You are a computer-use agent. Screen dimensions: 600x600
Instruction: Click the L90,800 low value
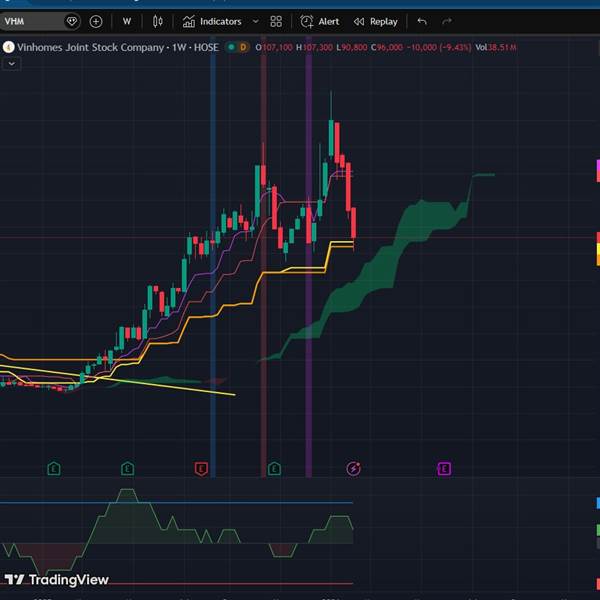tap(352, 47)
